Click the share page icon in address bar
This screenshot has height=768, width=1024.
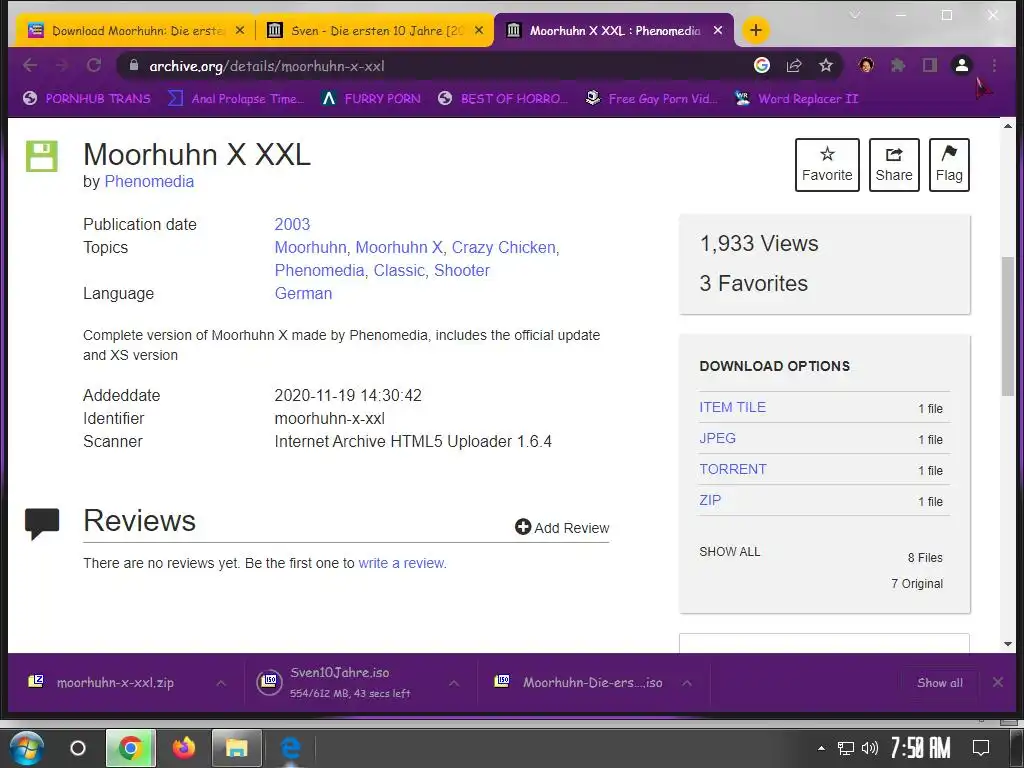[x=794, y=65]
